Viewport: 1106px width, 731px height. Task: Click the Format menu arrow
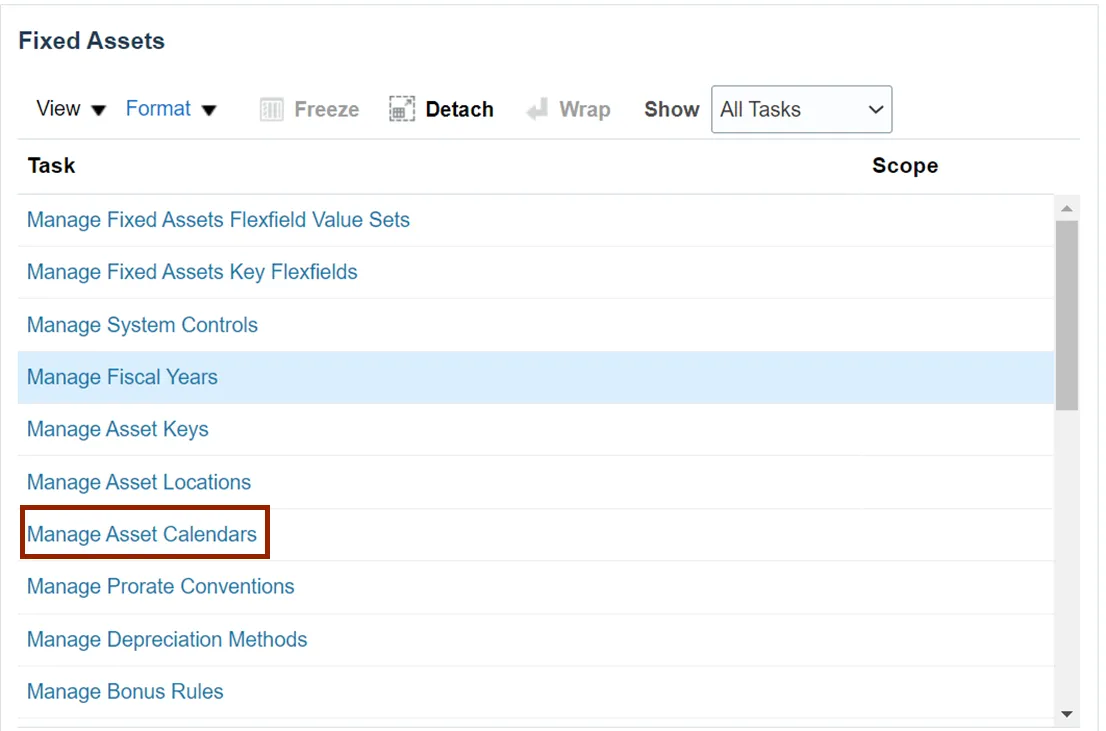[x=209, y=110]
